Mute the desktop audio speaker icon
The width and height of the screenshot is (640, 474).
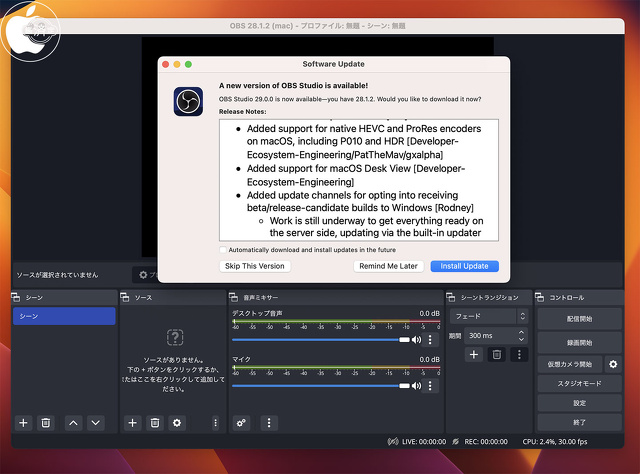416,340
